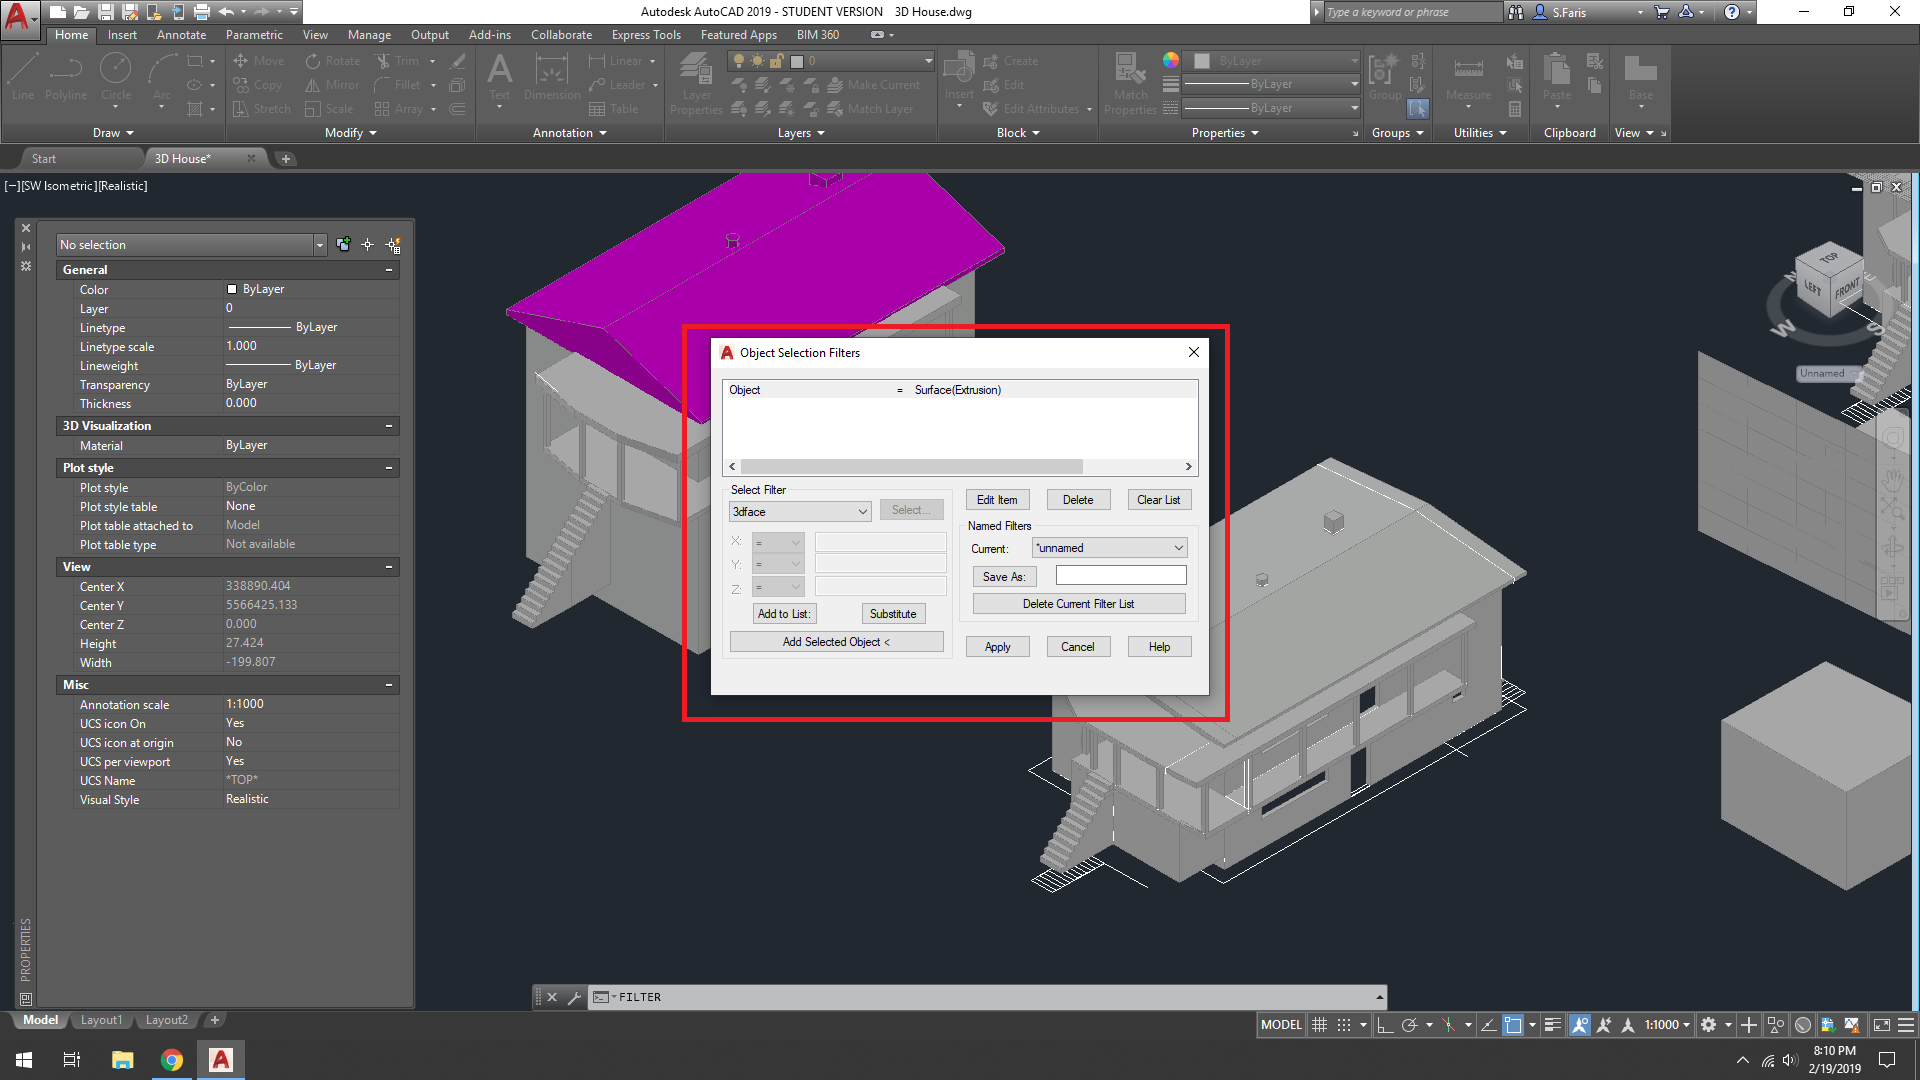Screen dimensions: 1920x1080
Task: Click the Clean Screen status bar icon
Action: (1881, 1025)
